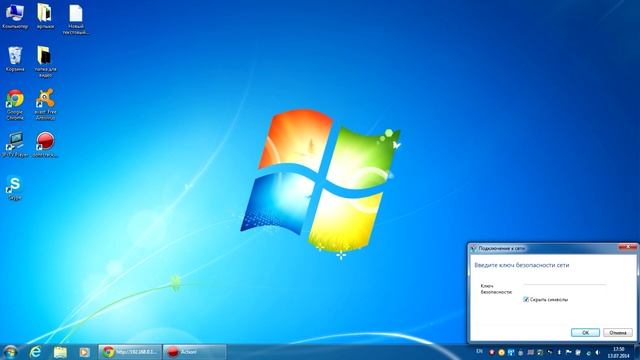Toggle the Скрыть символы checkbox
The height and width of the screenshot is (360, 640).
point(526,300)
